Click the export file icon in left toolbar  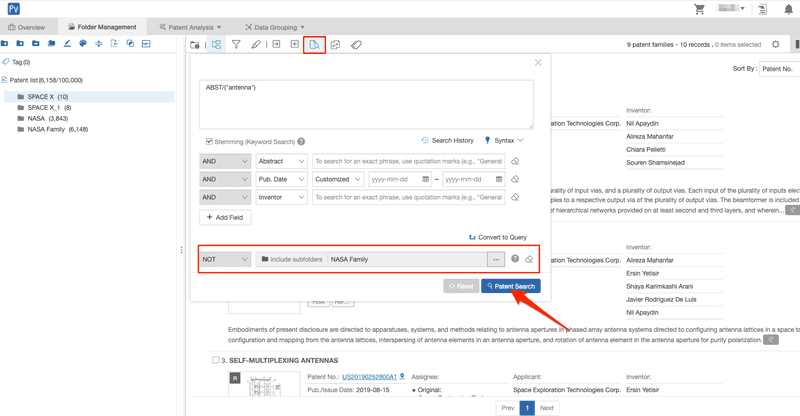pos(114,43)
